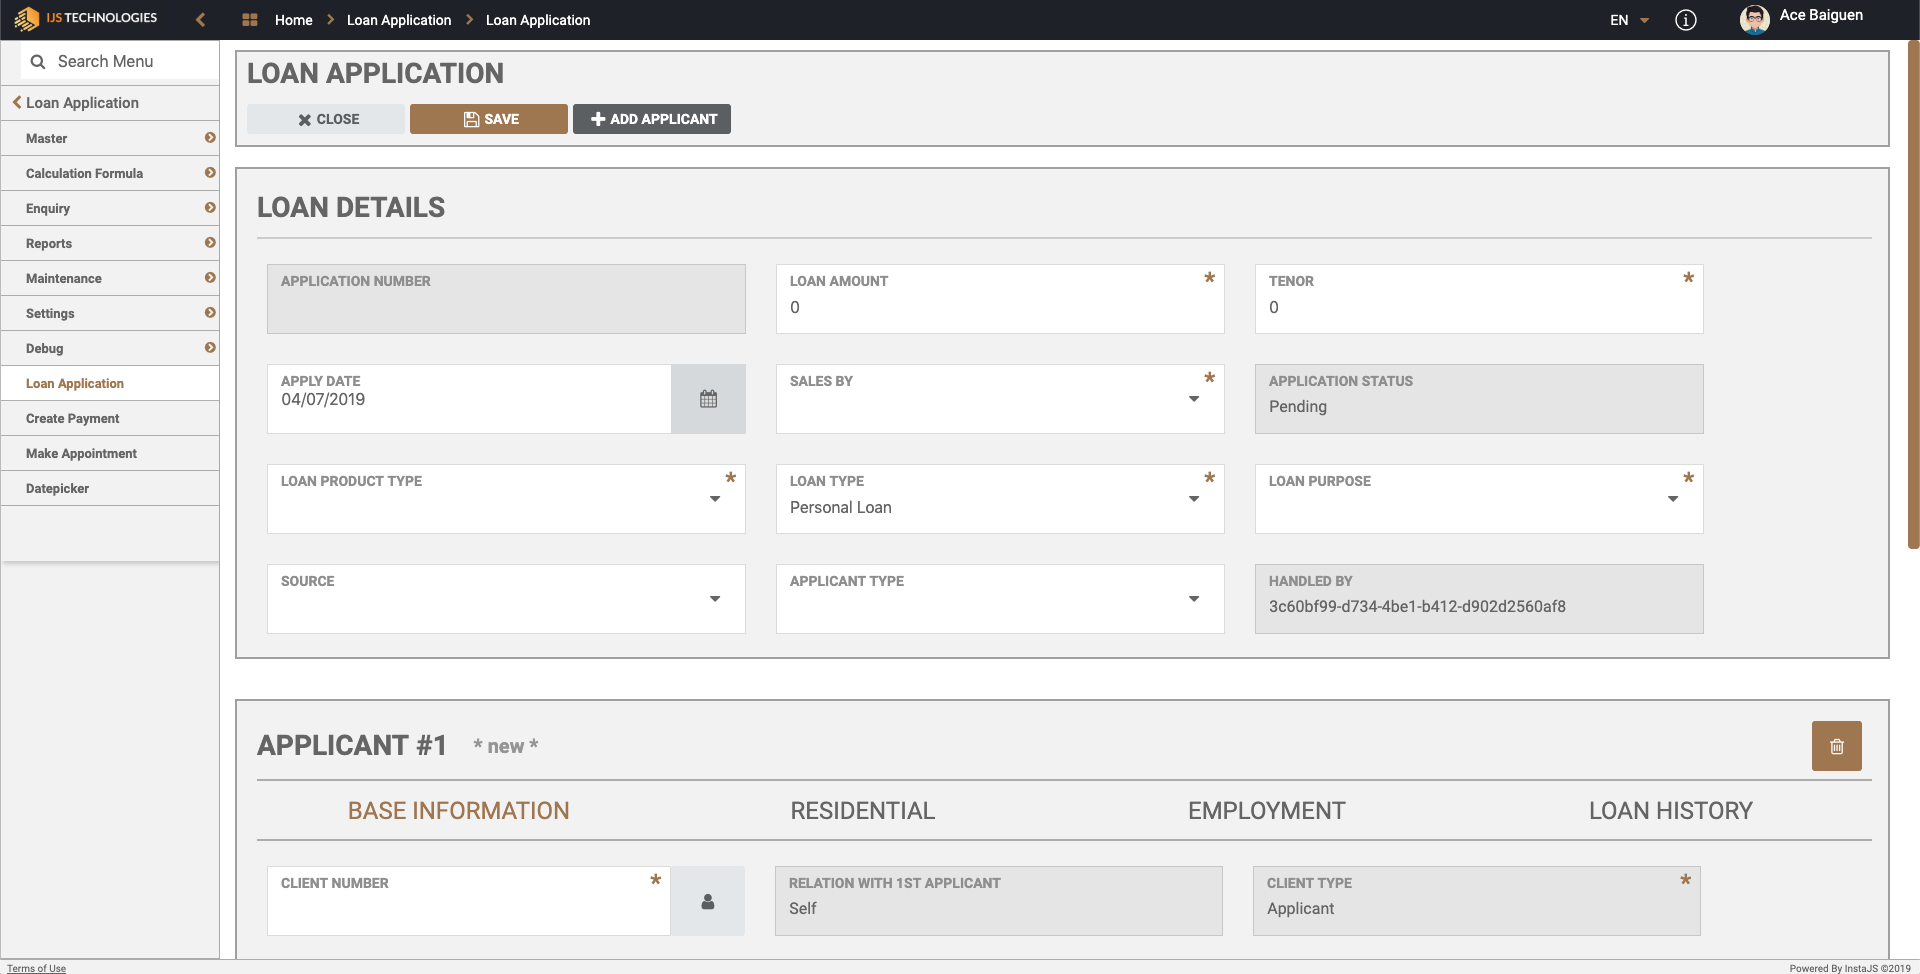Click the Add Applicant button
Viewport: 1920px width, 974px height.
click(652, 119)
